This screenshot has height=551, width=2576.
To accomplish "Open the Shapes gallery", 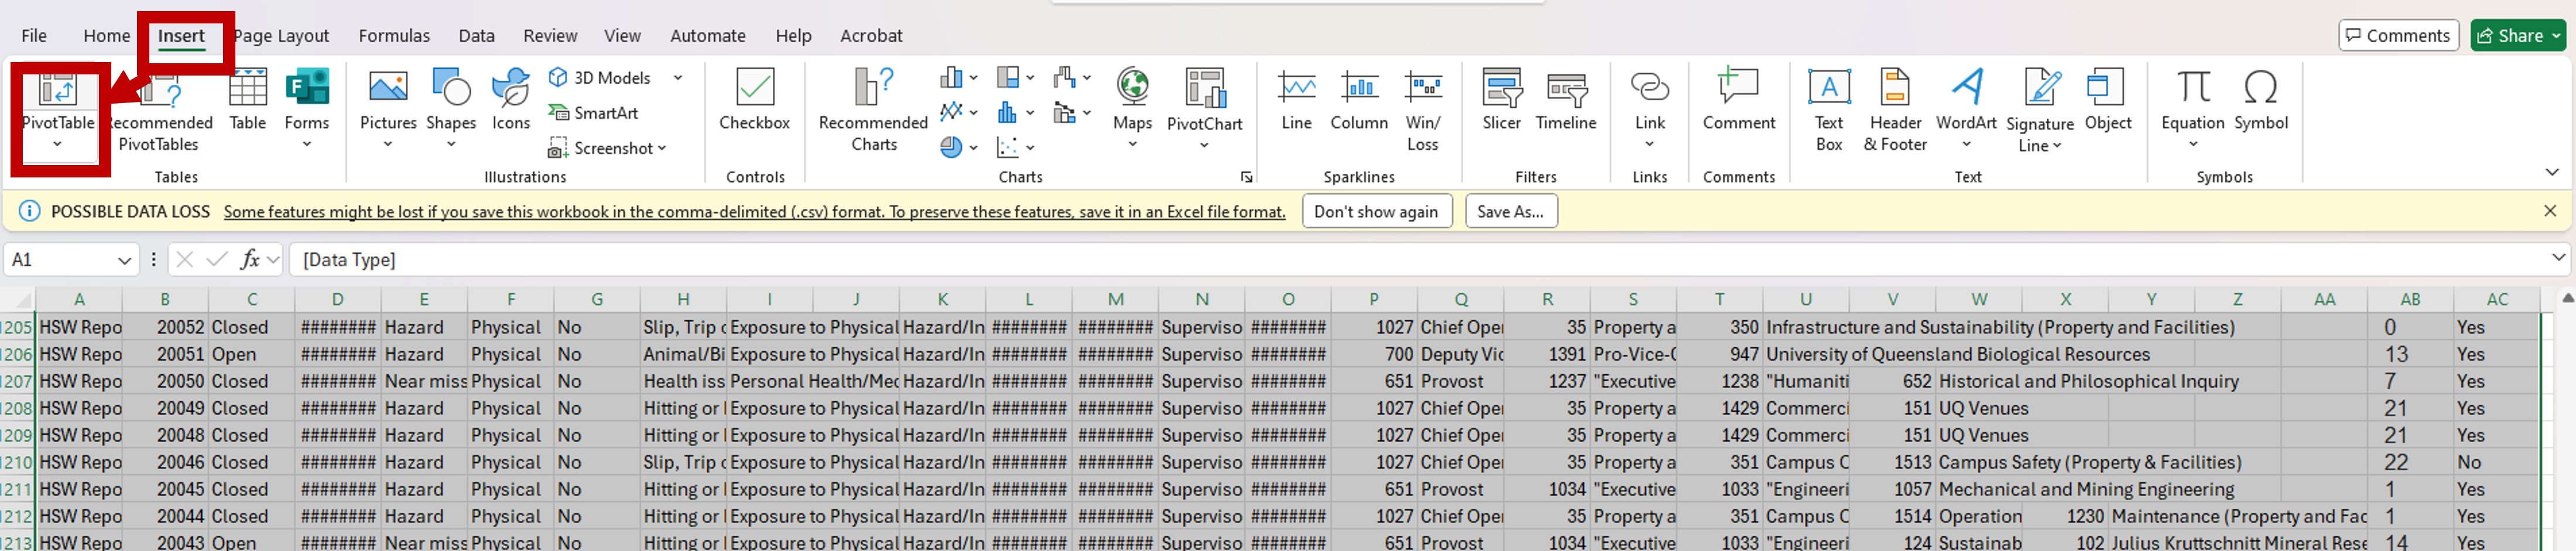I will click(x=451, y=108).
